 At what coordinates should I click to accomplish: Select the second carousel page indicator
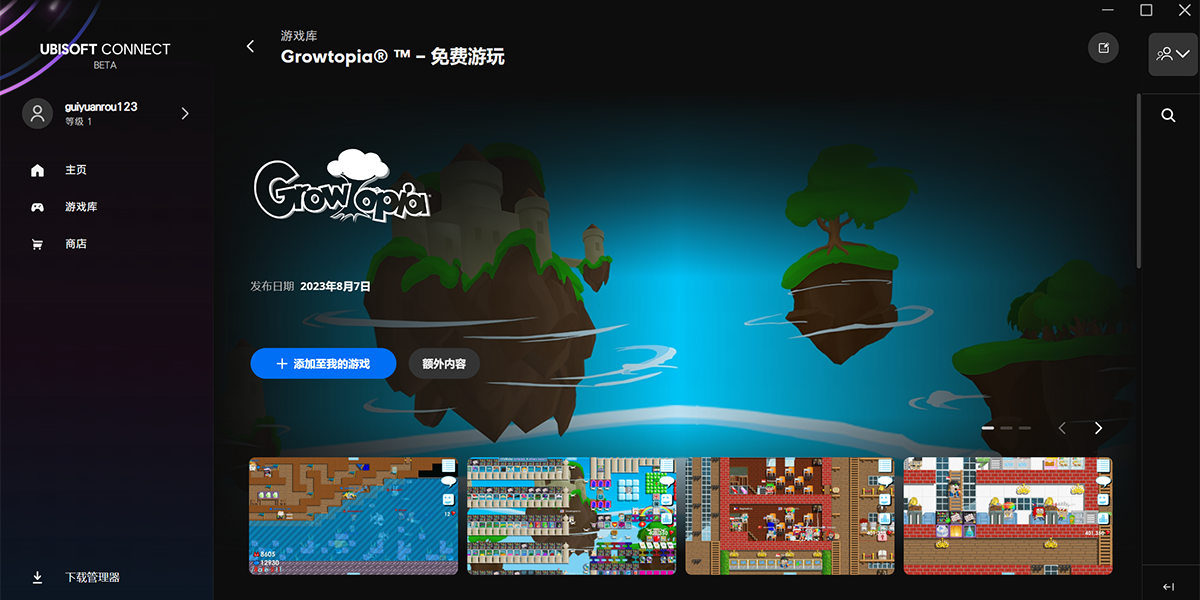1007,428
